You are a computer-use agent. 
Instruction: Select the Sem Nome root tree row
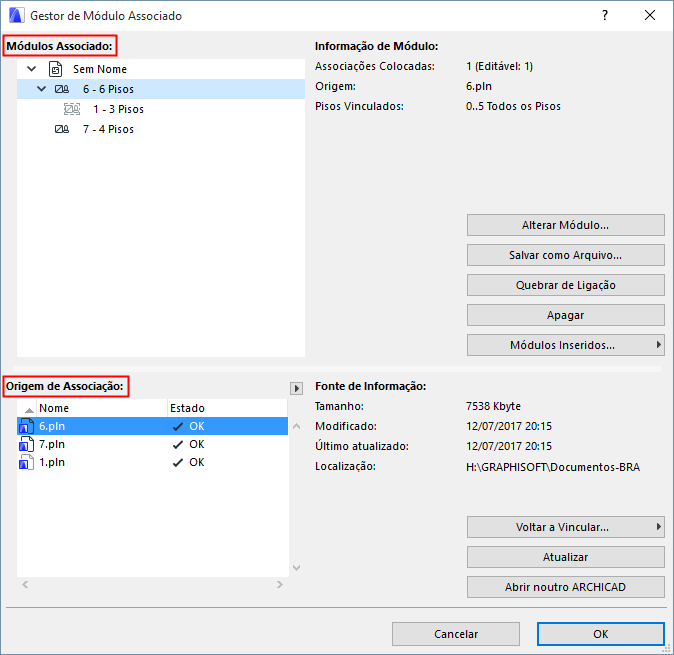pyautogui.click(x=161, y=69)
